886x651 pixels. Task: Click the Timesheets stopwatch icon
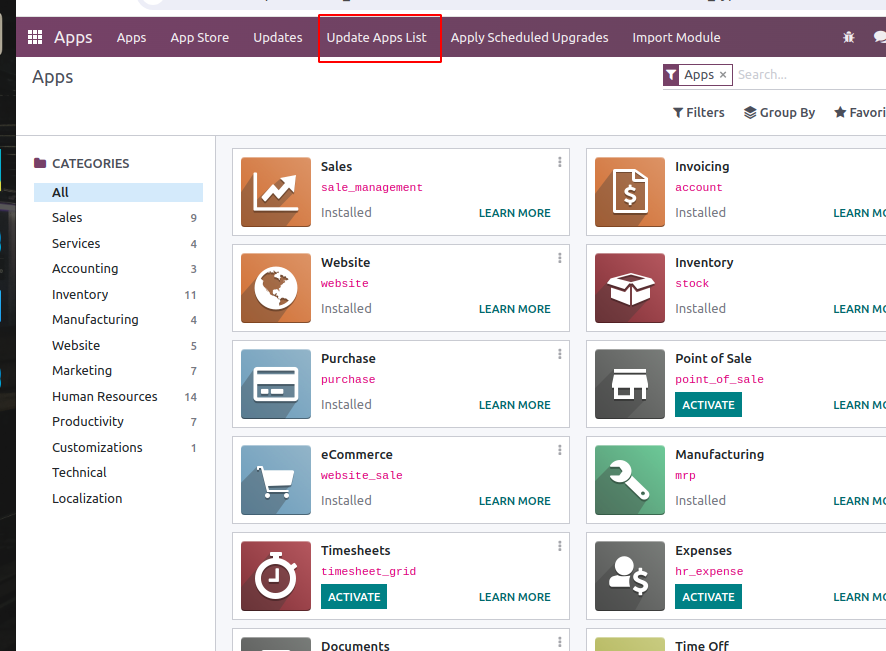(276, 576)
